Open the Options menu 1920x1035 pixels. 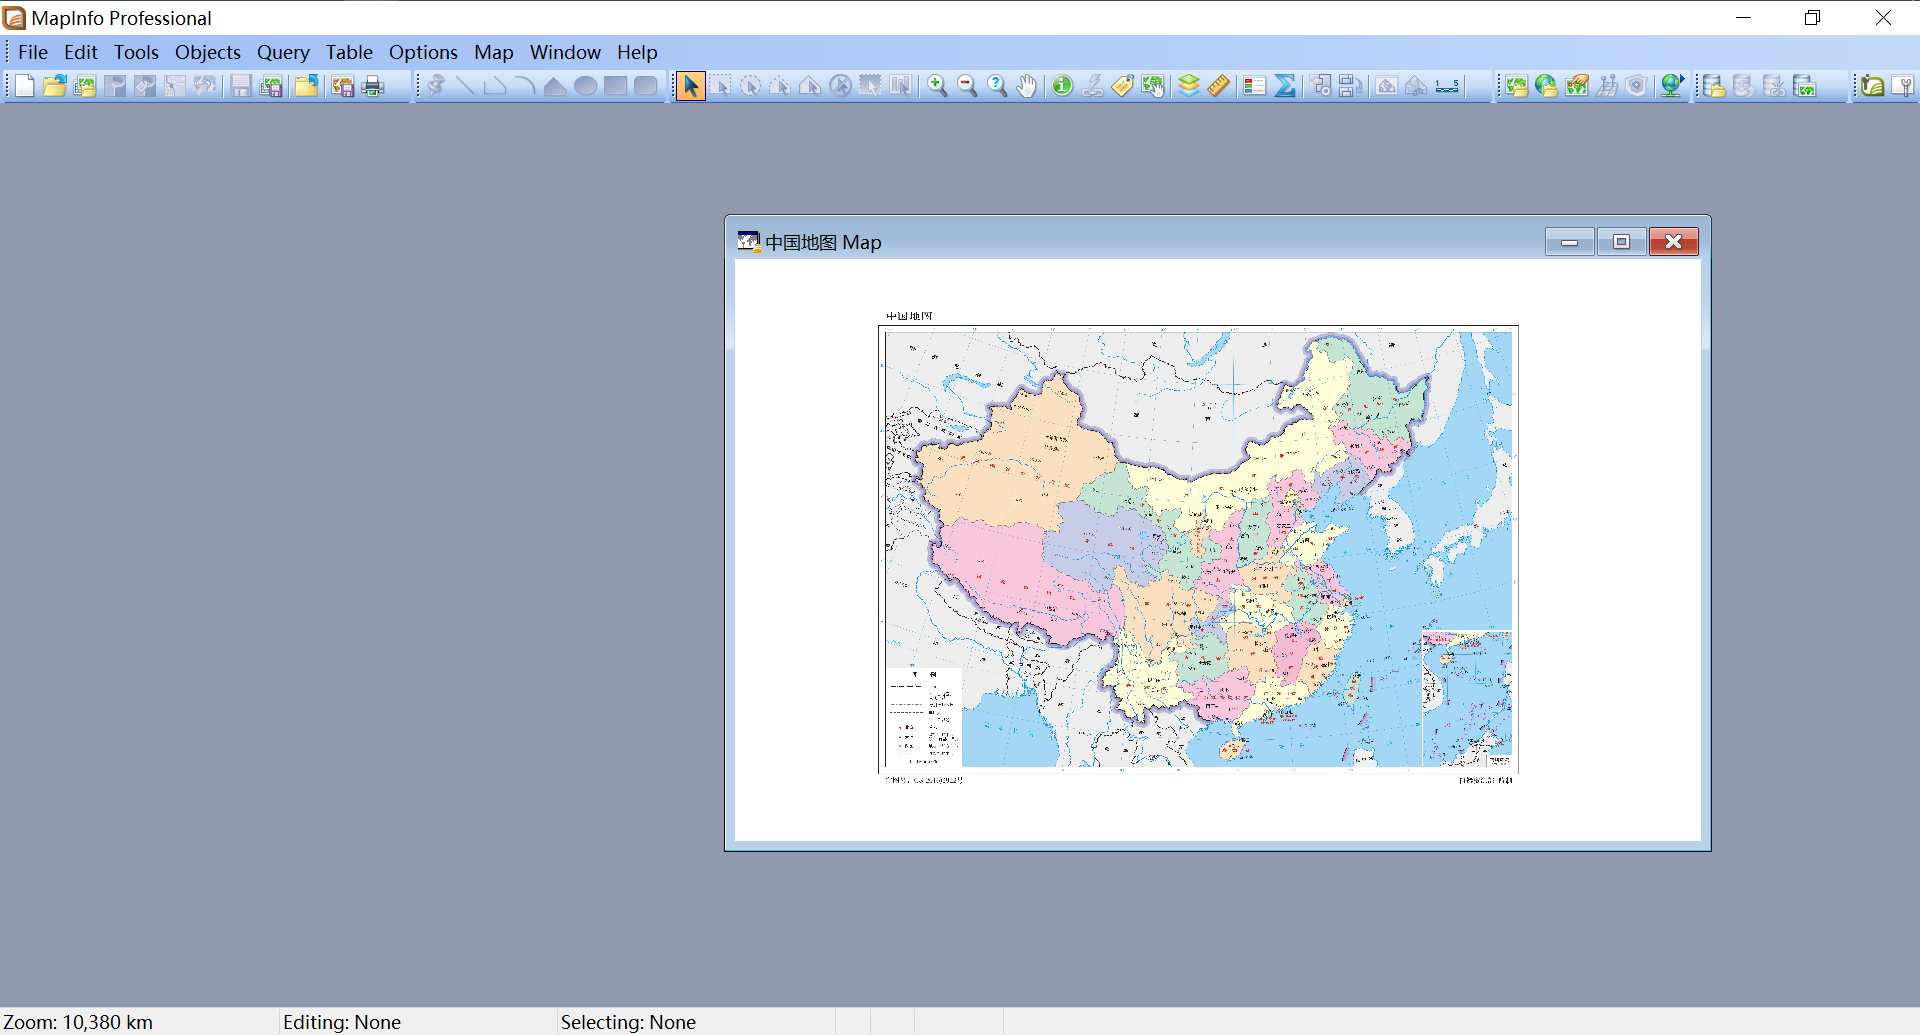(423, 52)
